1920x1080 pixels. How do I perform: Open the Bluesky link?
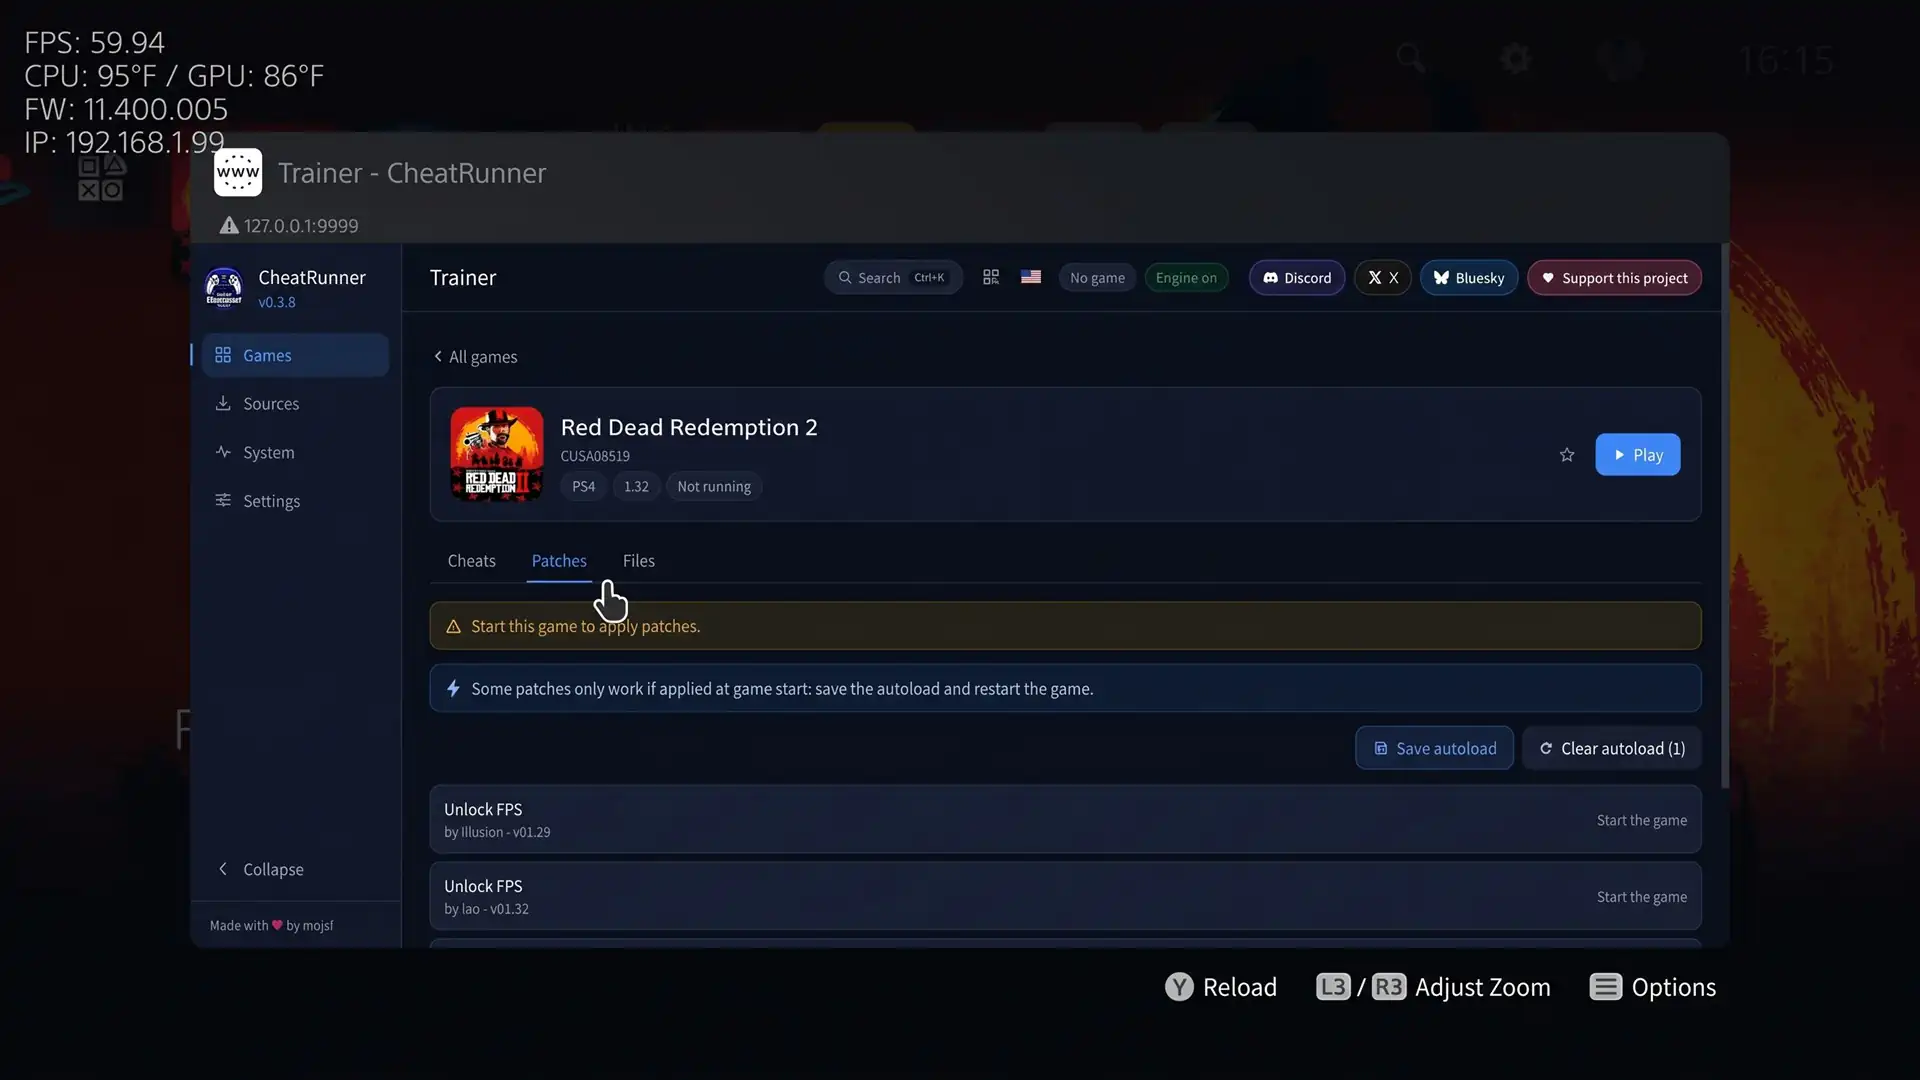1469,278
